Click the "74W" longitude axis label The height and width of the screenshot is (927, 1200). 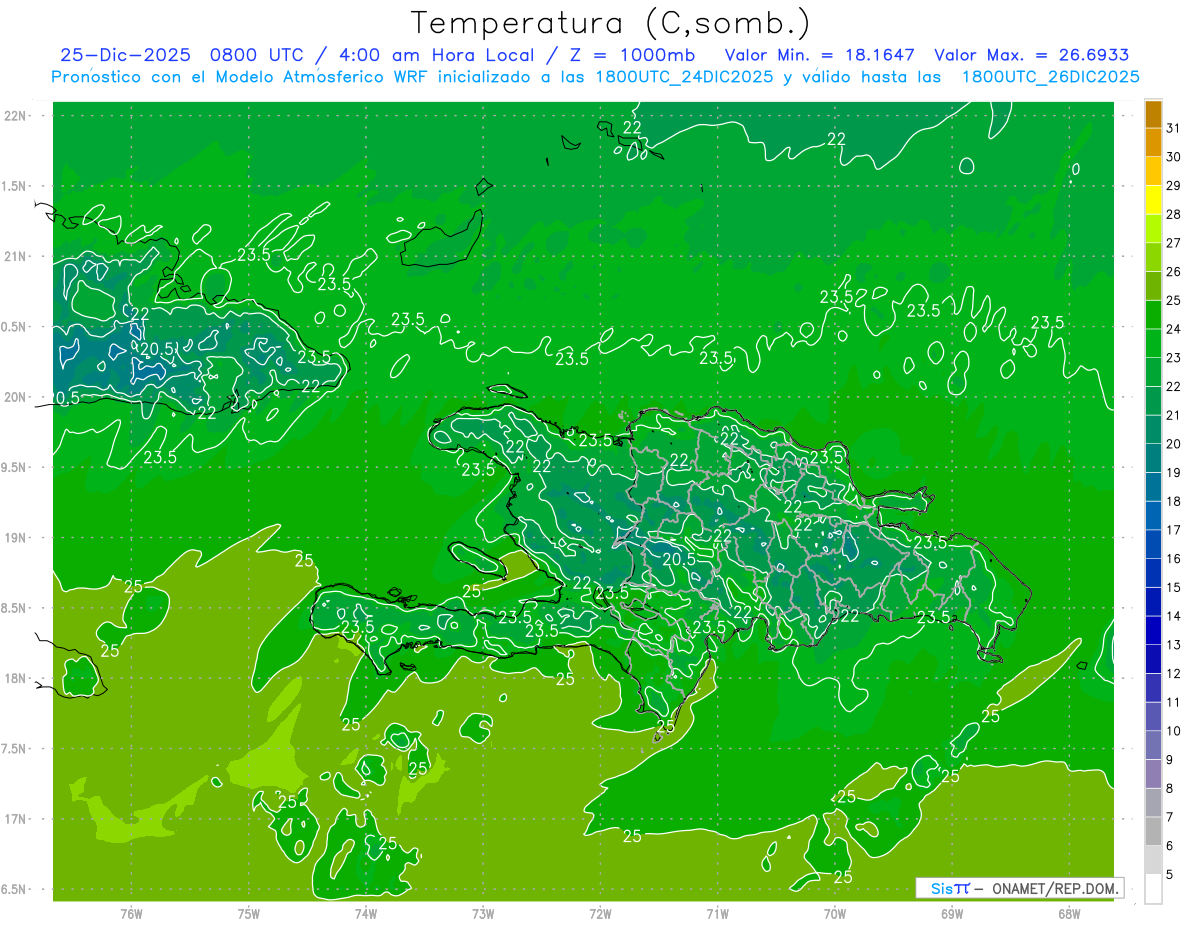[x=366, y=913]
